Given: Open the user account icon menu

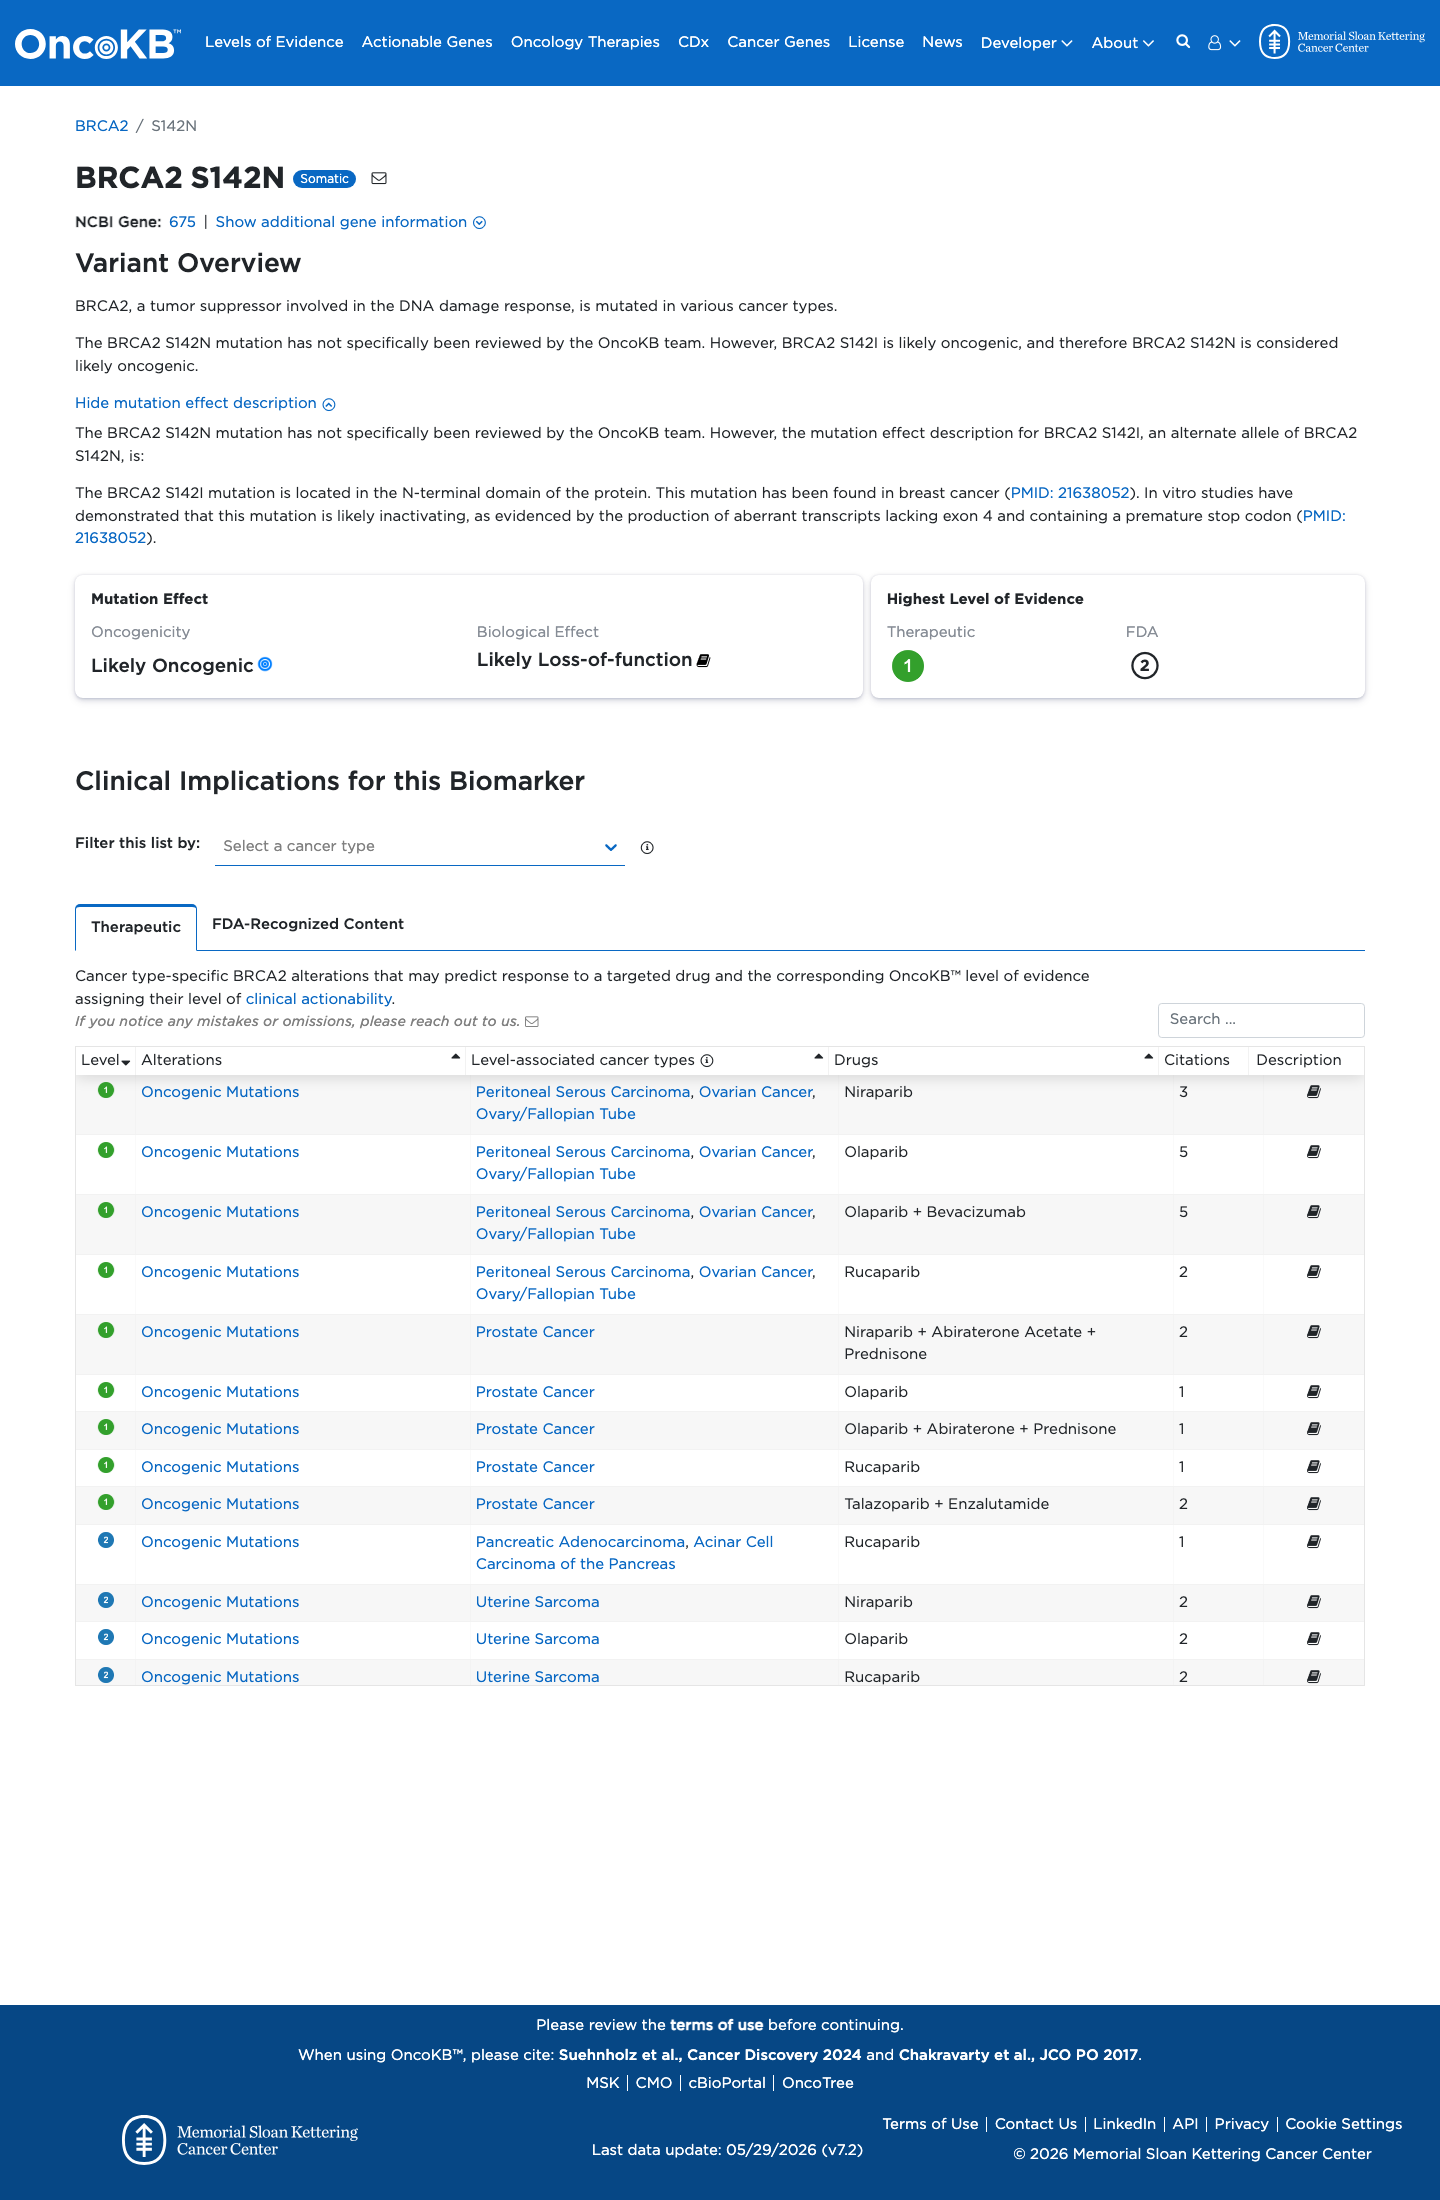Looking at the screenshot, I should 1224,43.
